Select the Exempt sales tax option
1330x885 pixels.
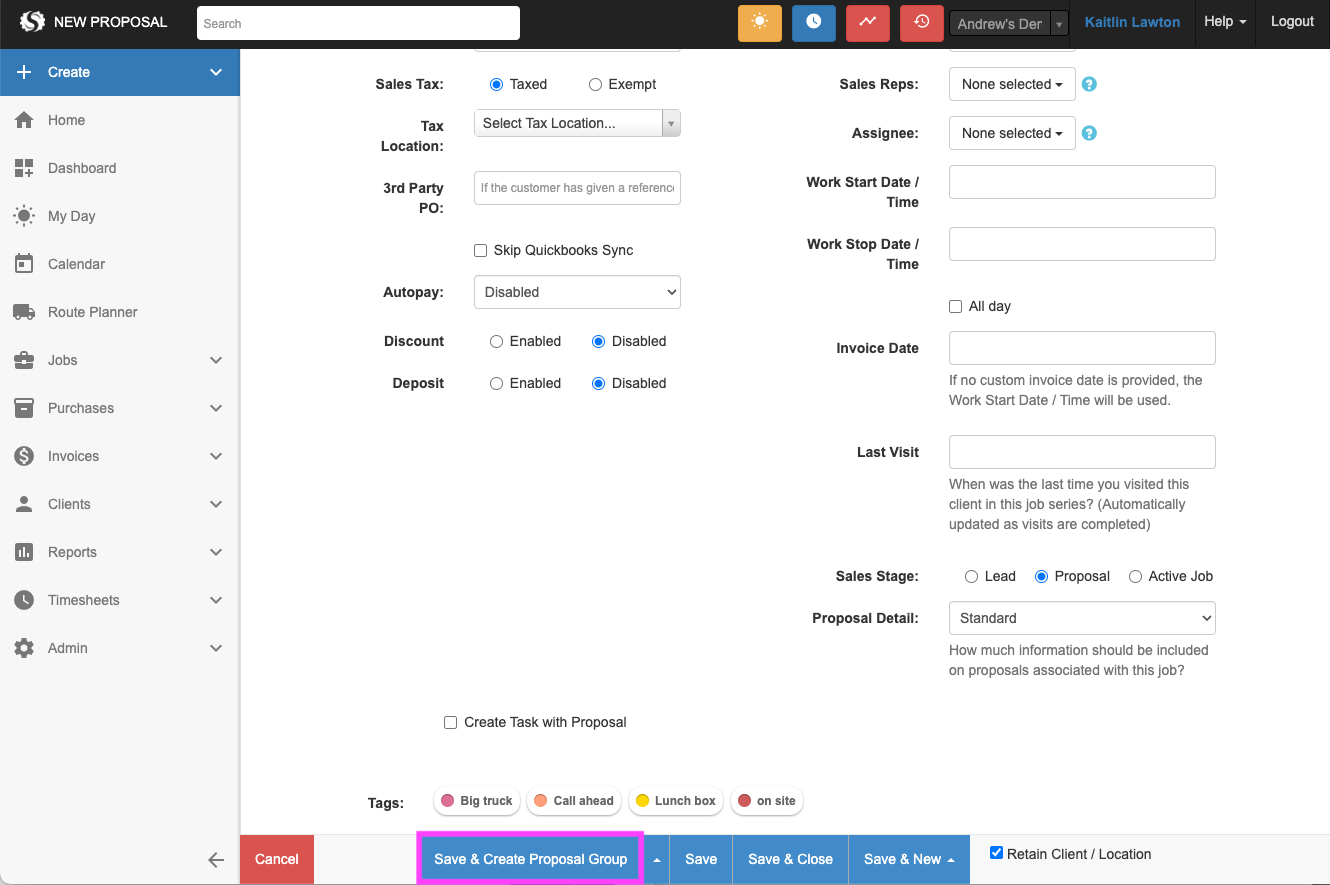[596, 85]
